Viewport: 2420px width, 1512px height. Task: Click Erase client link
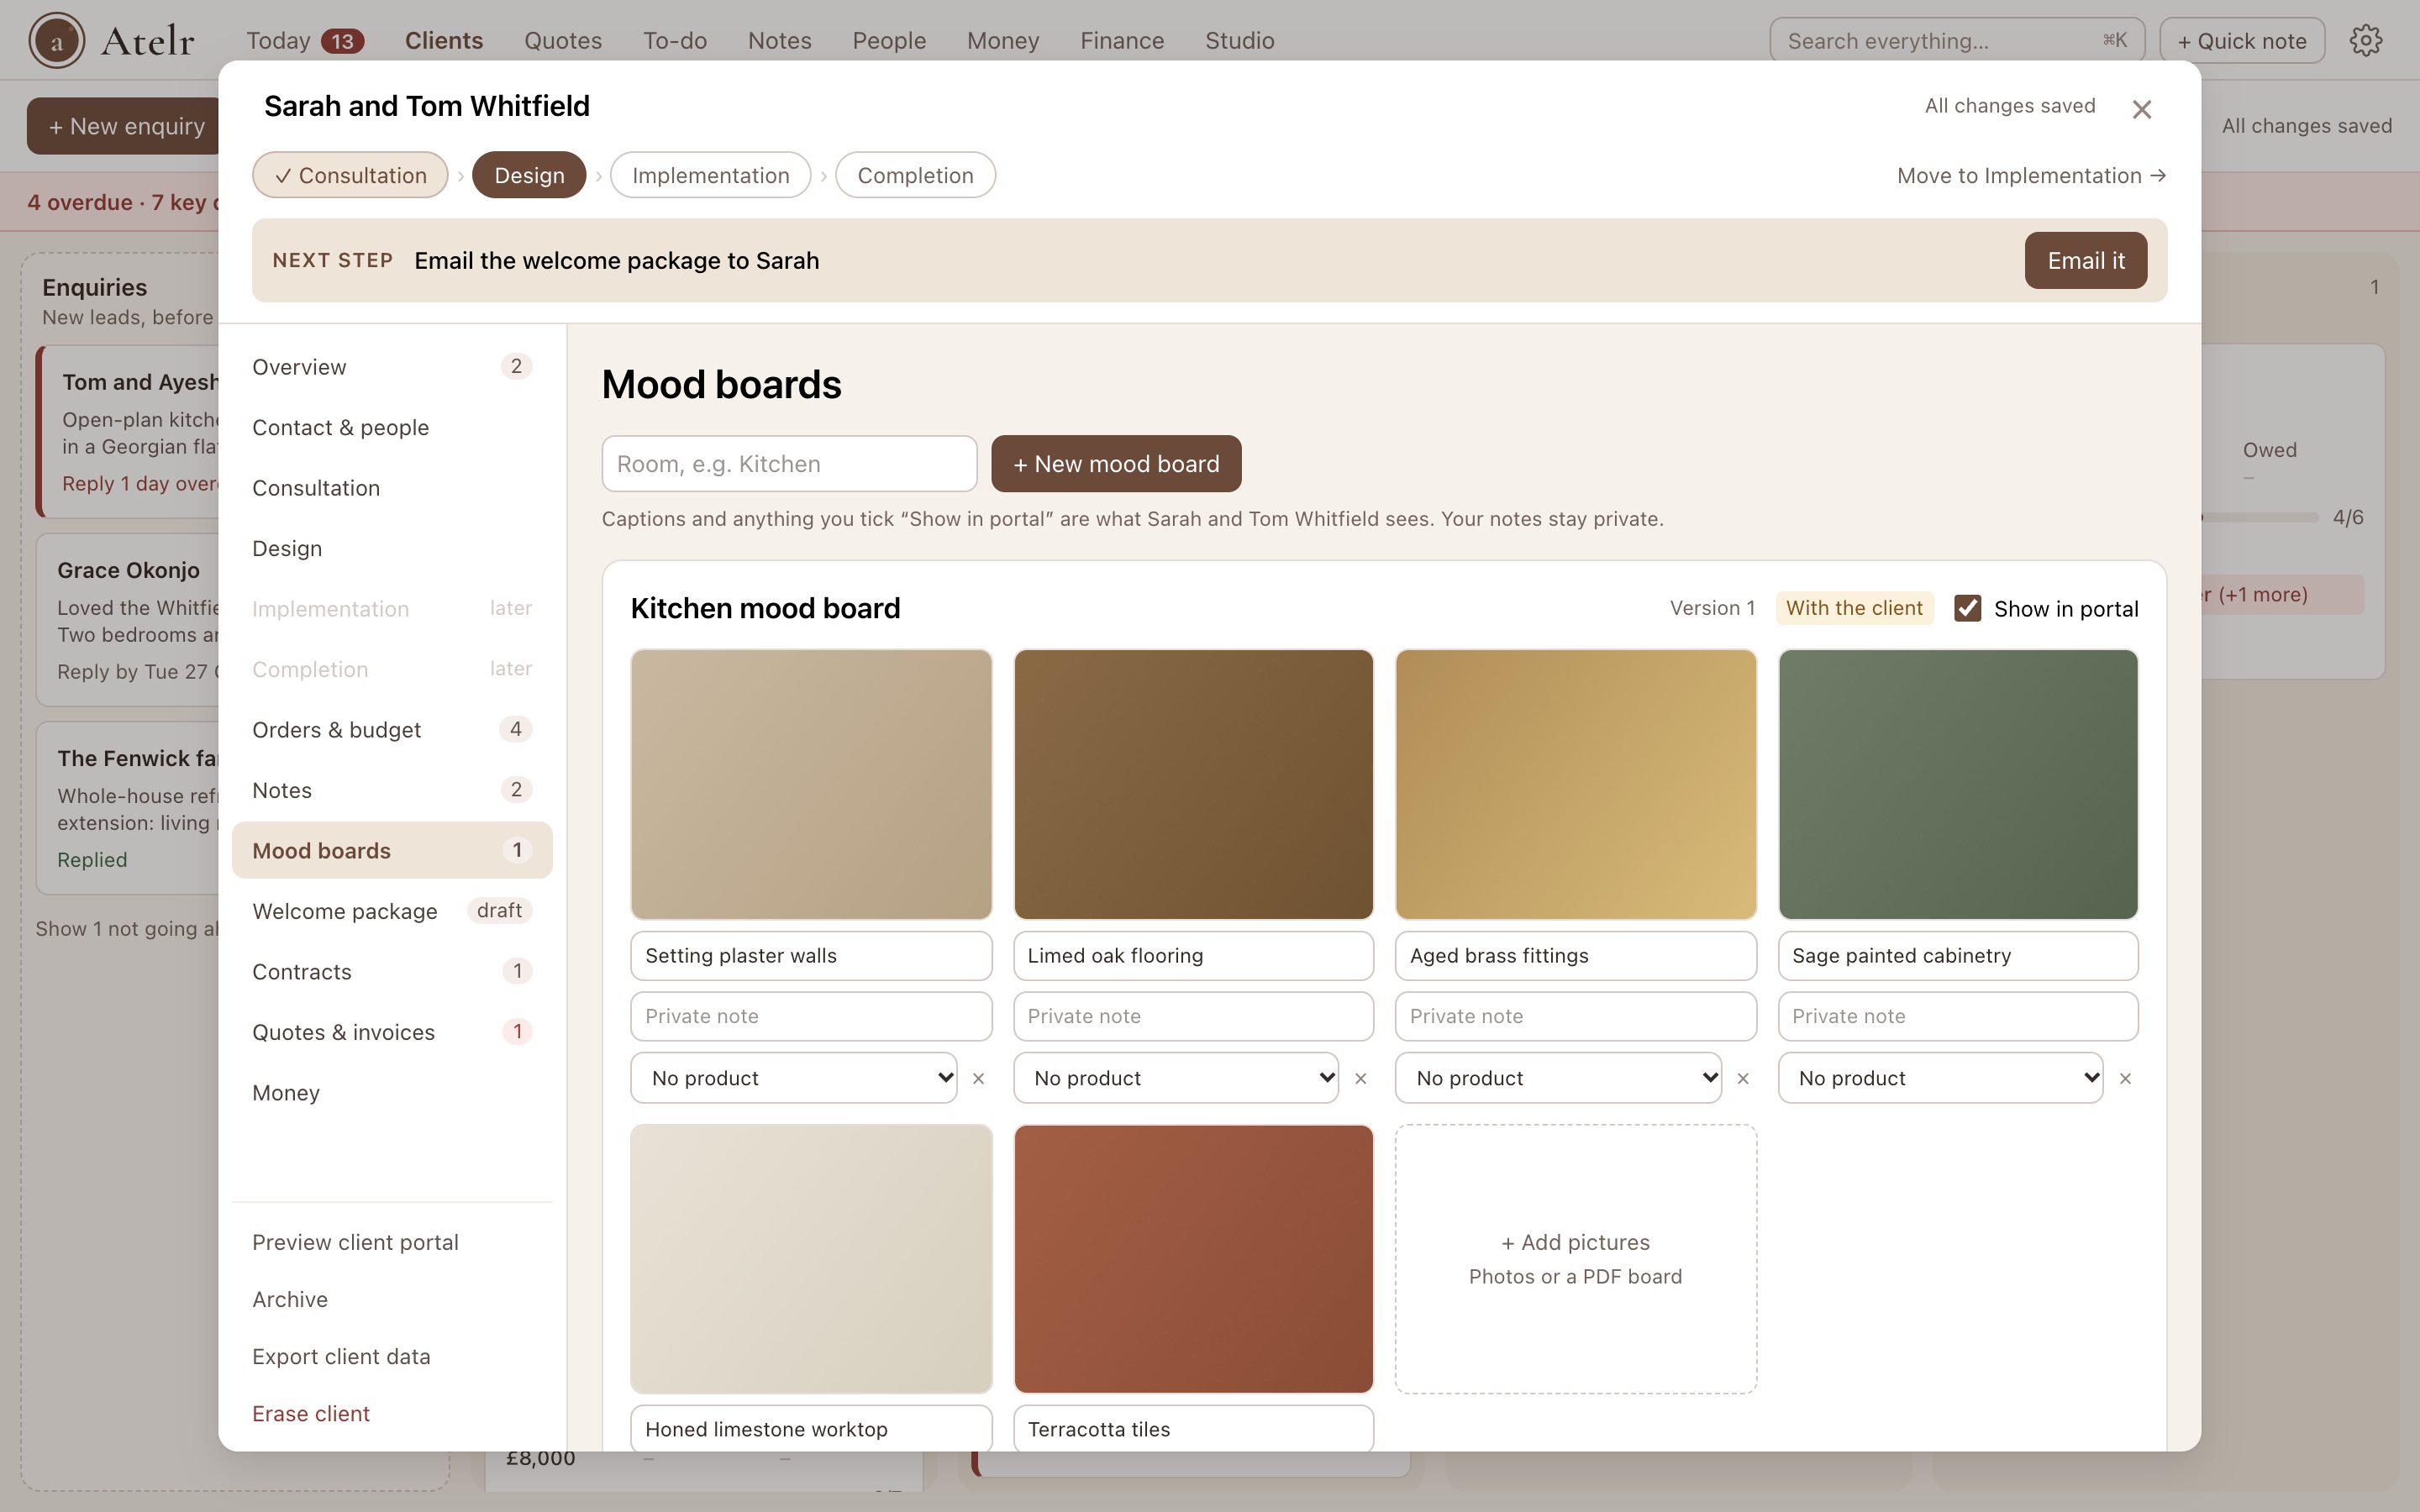311,1413
